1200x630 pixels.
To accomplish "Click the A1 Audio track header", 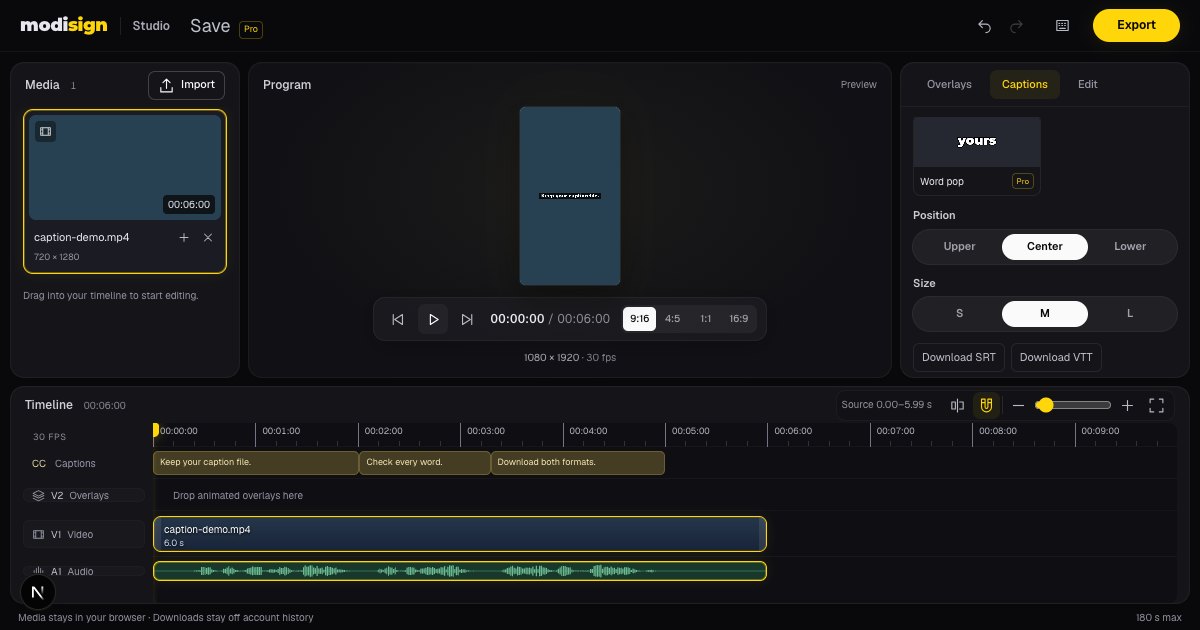I will pos(84,571).
